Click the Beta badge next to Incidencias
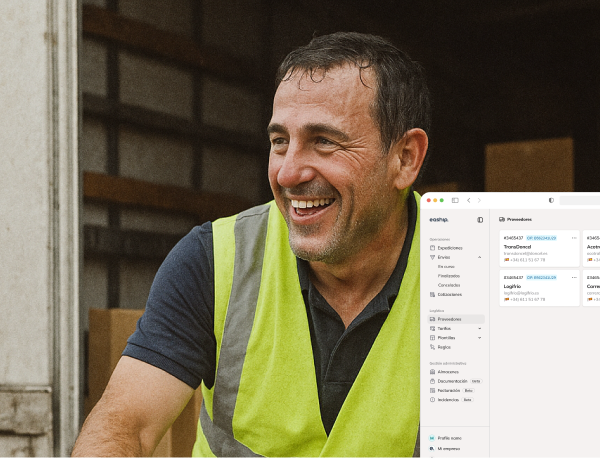Viewport: 600px width, 458px height. 467,400
